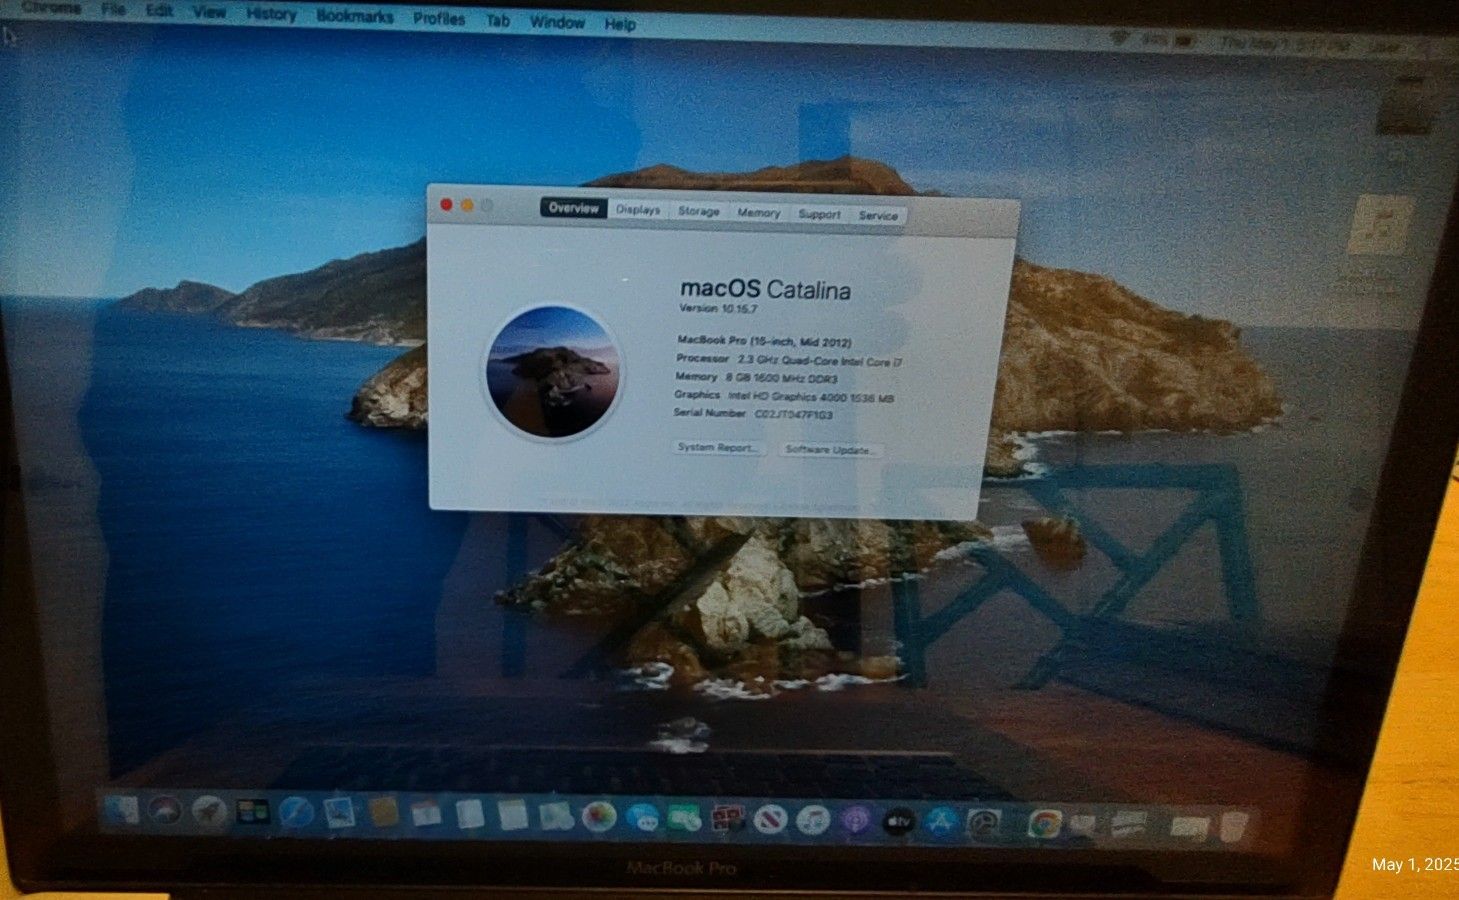Open the View menu
The image size is (1459, 900).
209,12
